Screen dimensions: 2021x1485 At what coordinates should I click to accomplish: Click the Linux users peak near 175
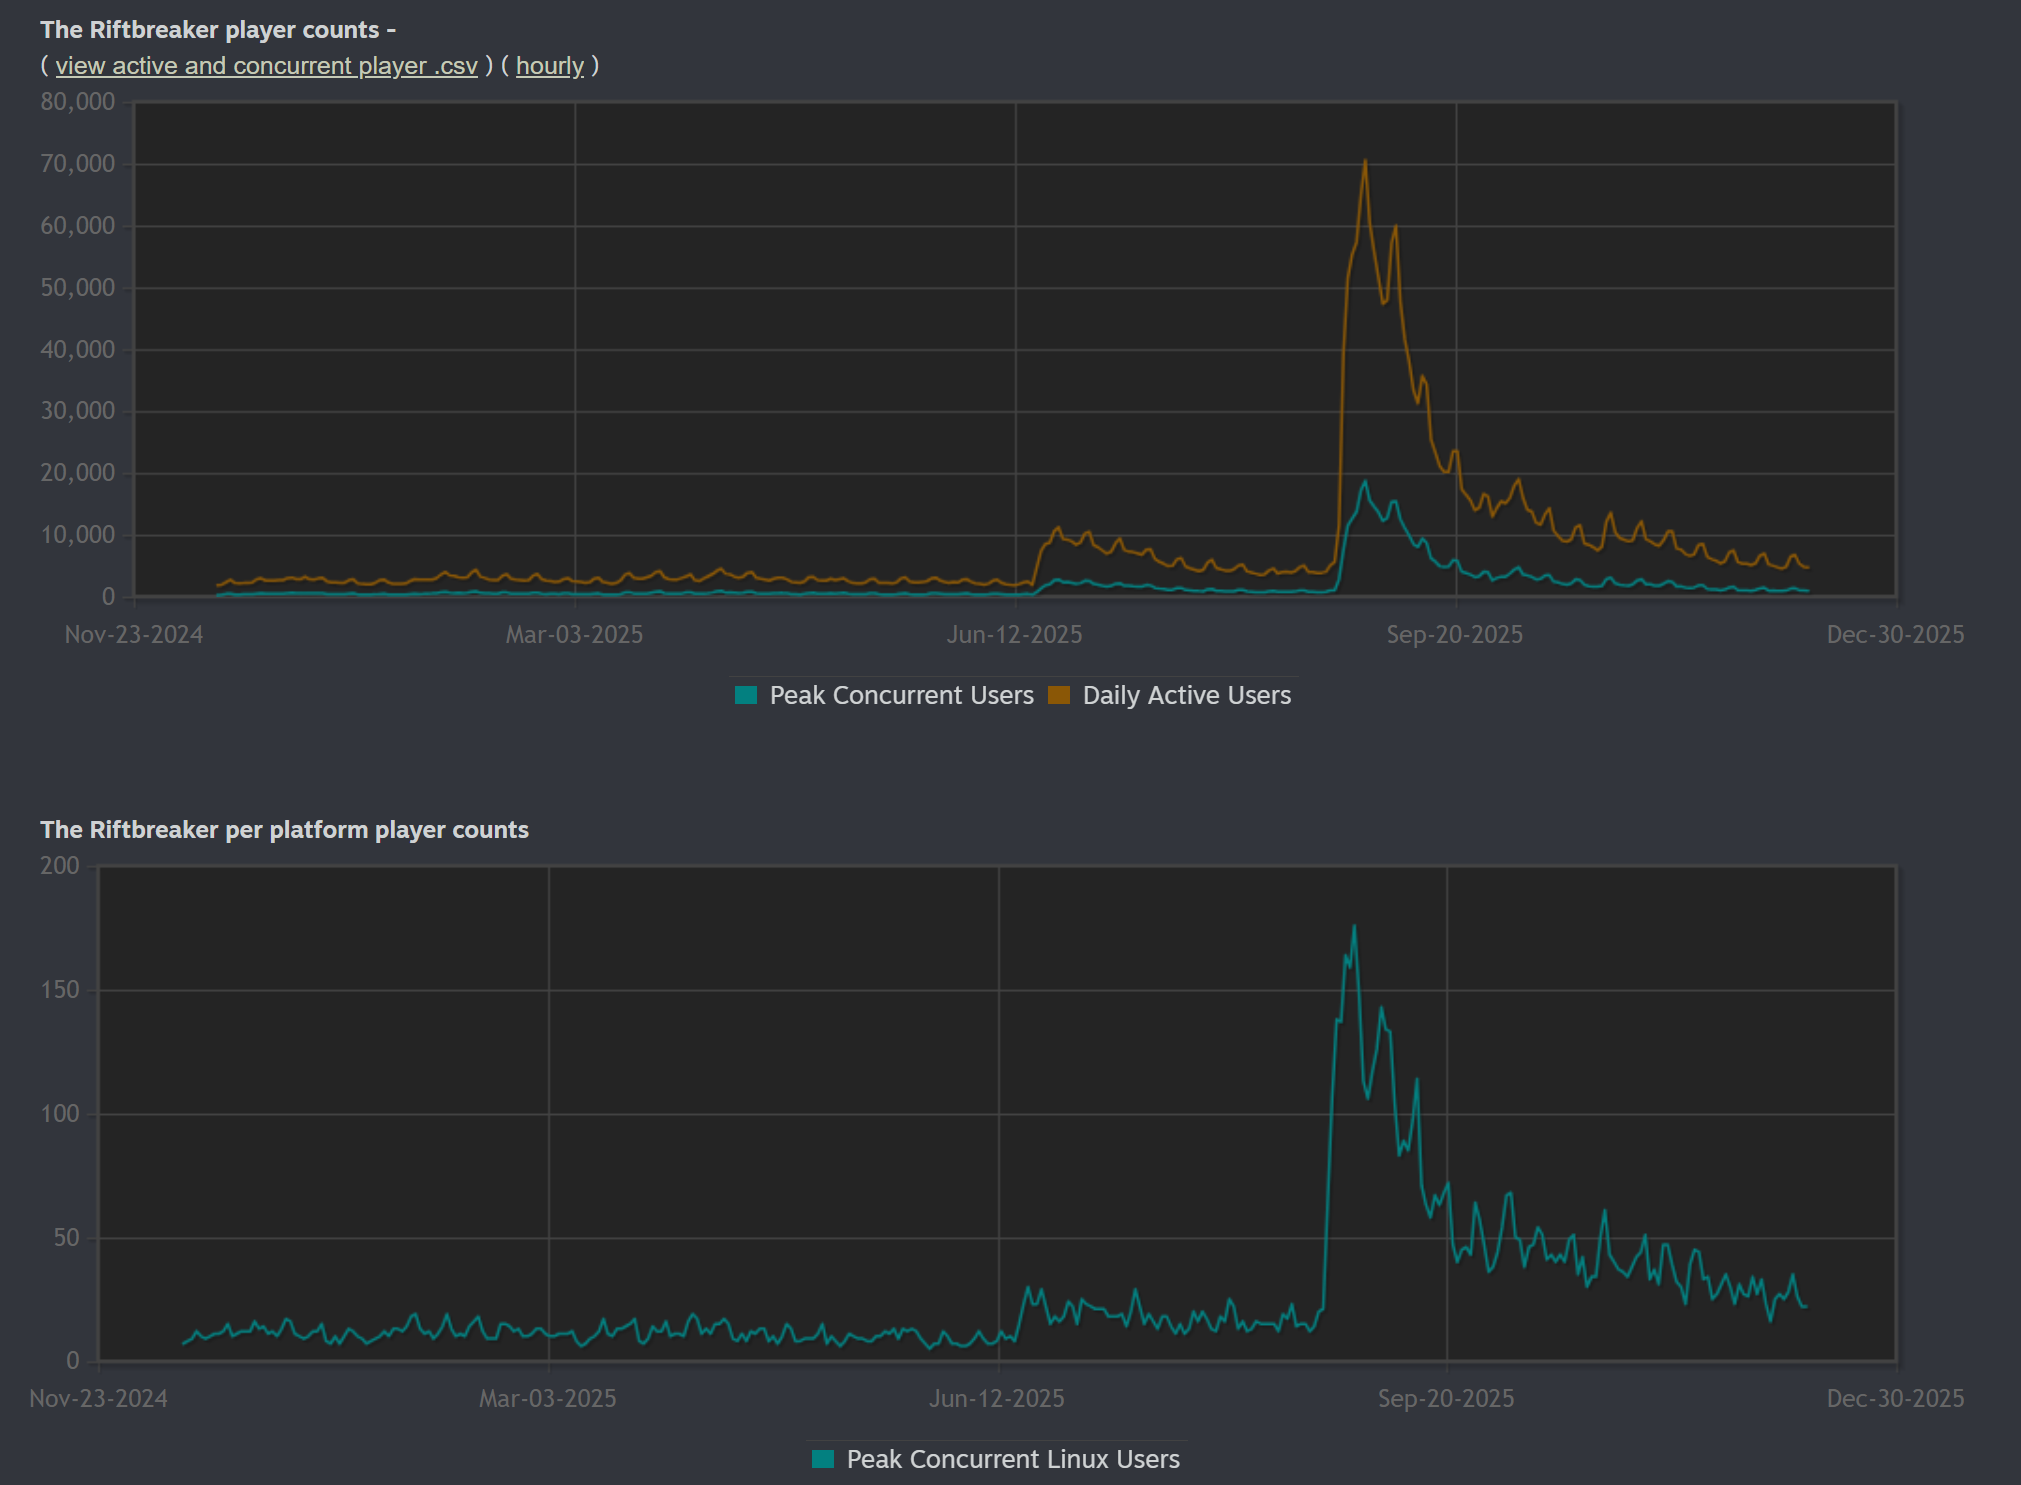coord(1354,927)
